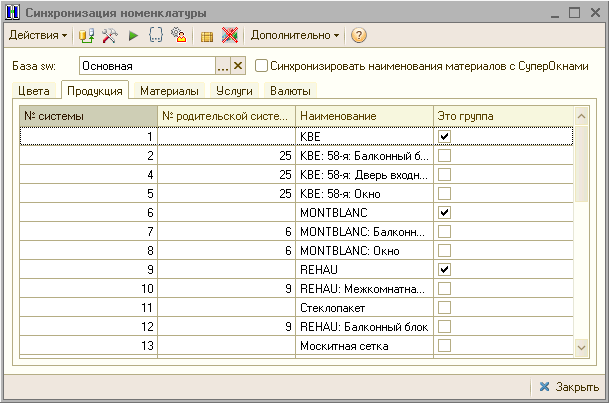The image size is (609, 403).
Task: Click the yellow table grid icon
Action: pos(207,36)
